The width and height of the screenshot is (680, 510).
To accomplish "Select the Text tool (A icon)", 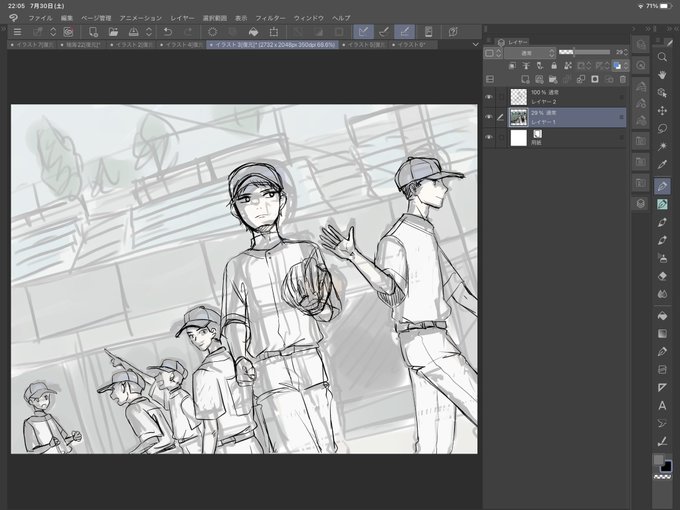I will coord(662,405).
